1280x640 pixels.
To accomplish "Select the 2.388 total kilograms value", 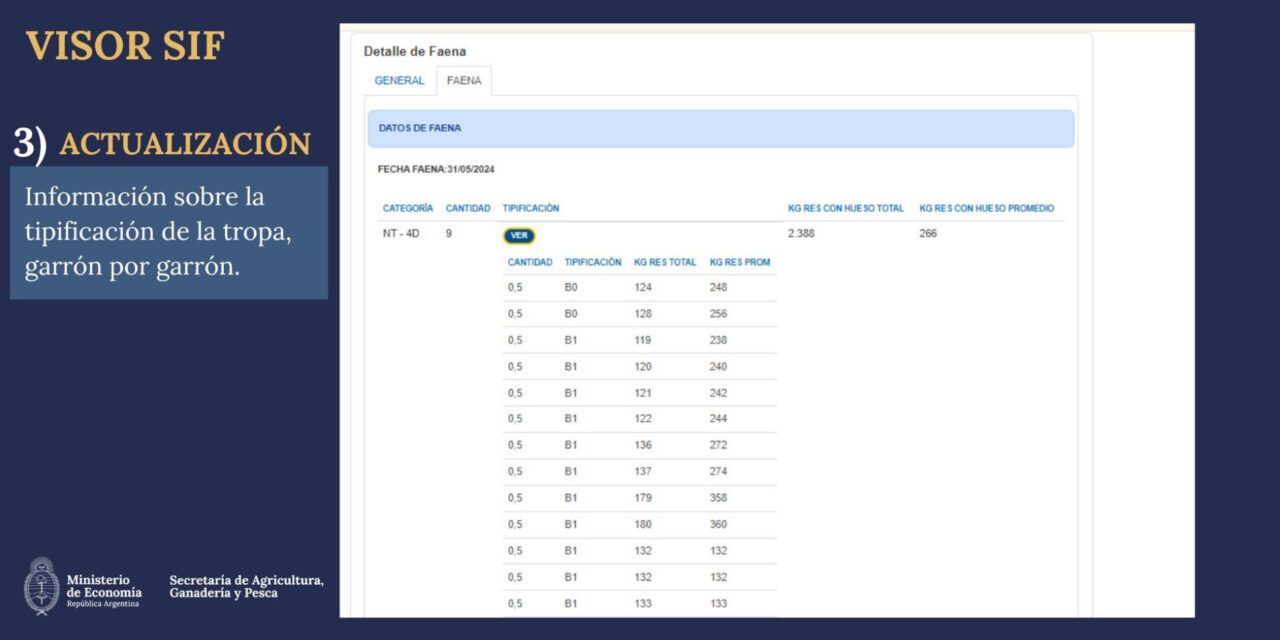I will 802,234.
